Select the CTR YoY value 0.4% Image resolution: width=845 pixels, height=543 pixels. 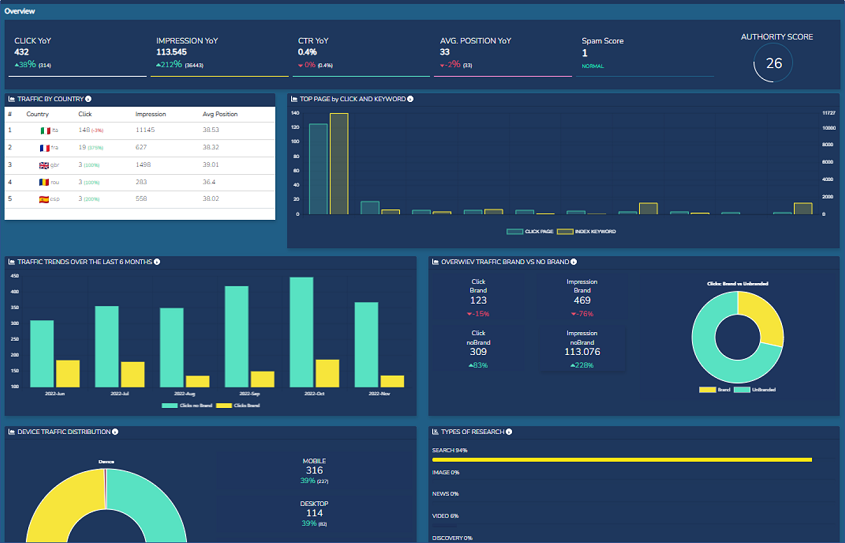pyautogui.click(x=307, y=52)
